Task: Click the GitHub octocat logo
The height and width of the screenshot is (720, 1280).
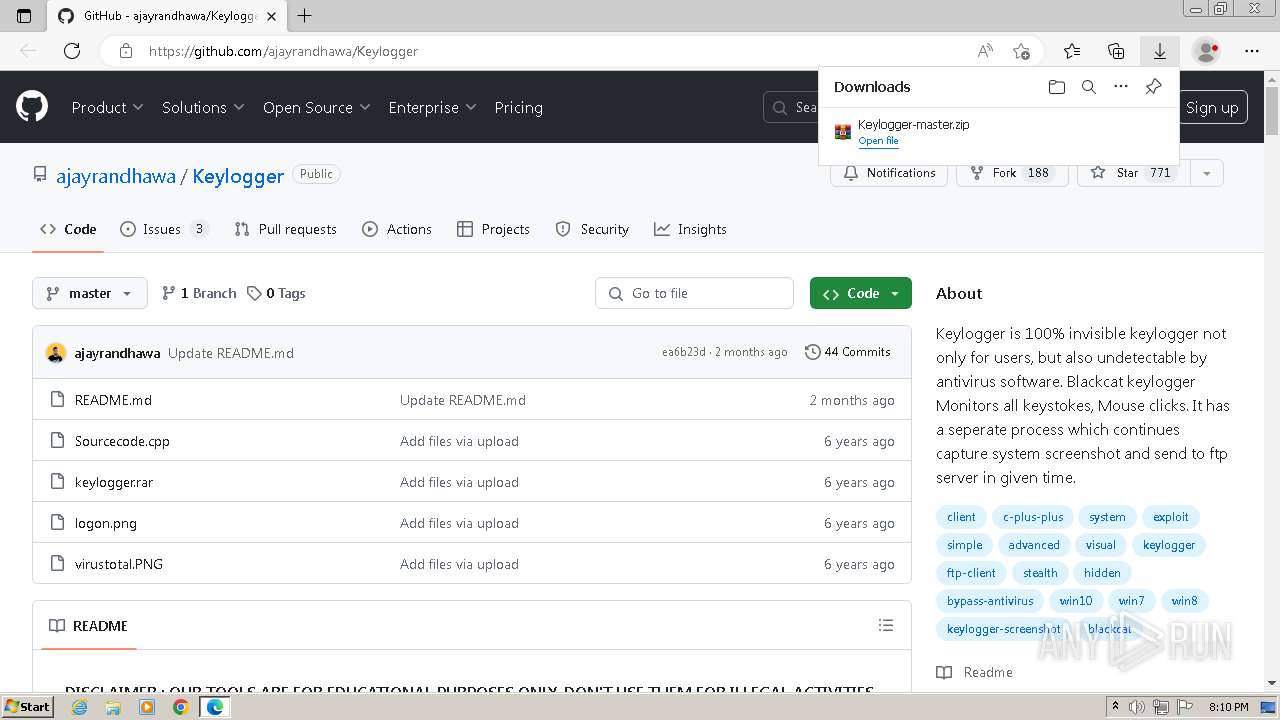Action: click(x=32, y=107)
